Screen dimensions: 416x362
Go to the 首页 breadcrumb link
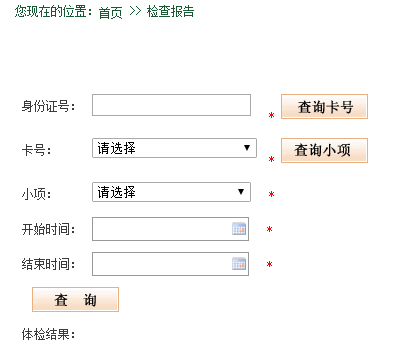click(110, 12)
